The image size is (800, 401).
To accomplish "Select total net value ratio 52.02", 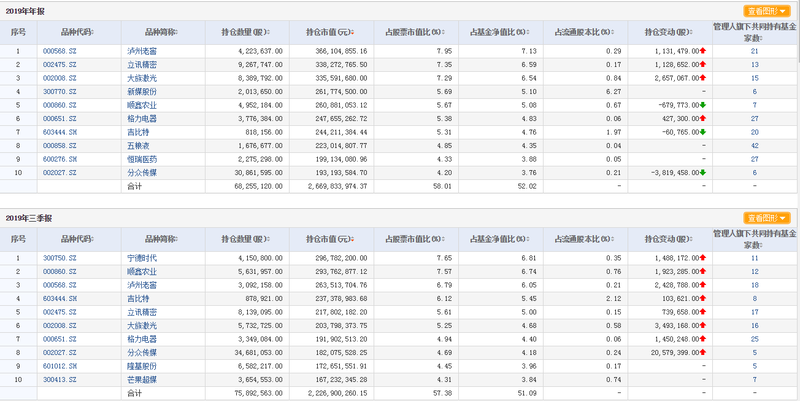I will (527, 186).
